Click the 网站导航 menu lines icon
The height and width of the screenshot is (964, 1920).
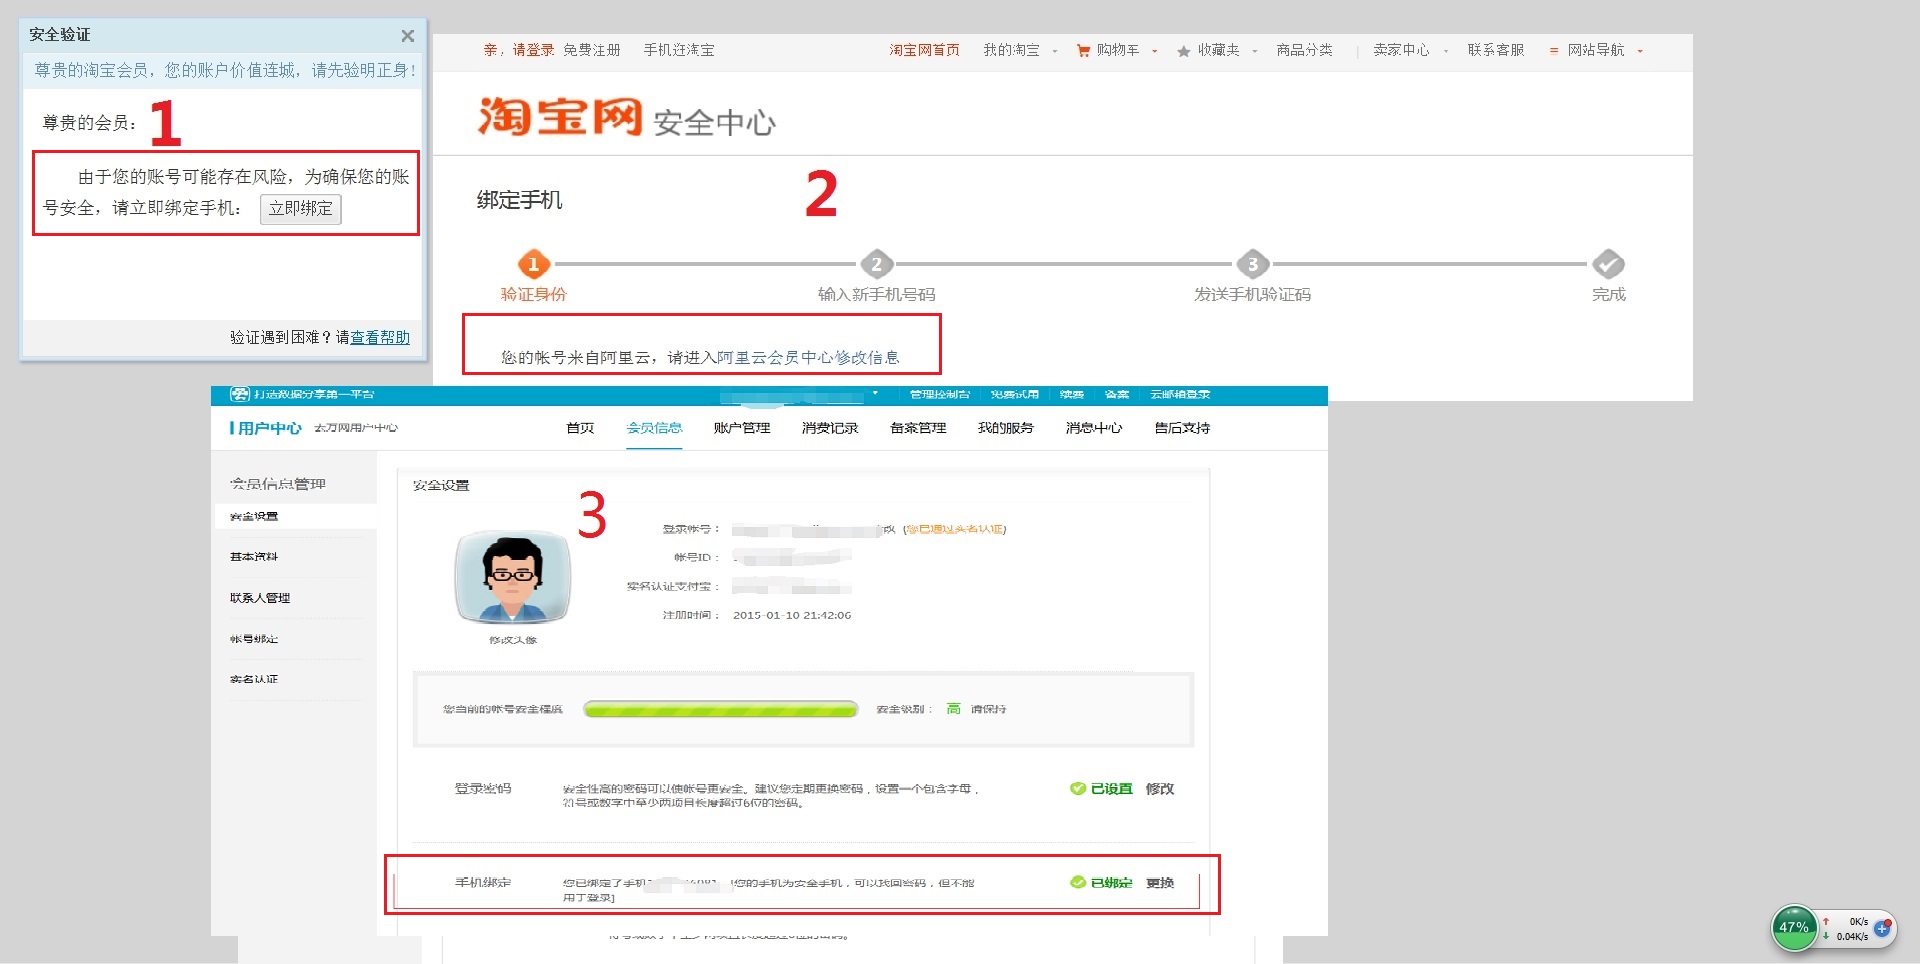coord(1554,49)
